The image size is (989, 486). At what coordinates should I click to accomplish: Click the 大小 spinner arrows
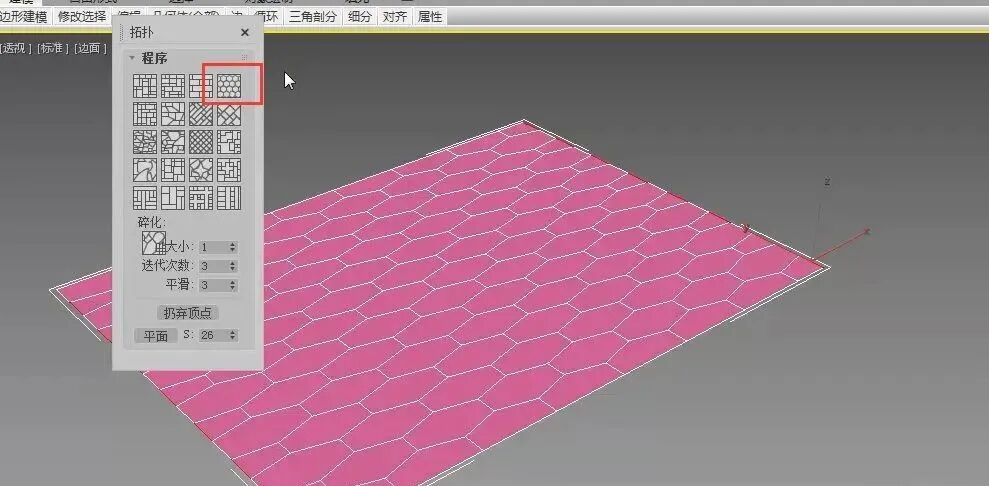click(x=233, y=247)
